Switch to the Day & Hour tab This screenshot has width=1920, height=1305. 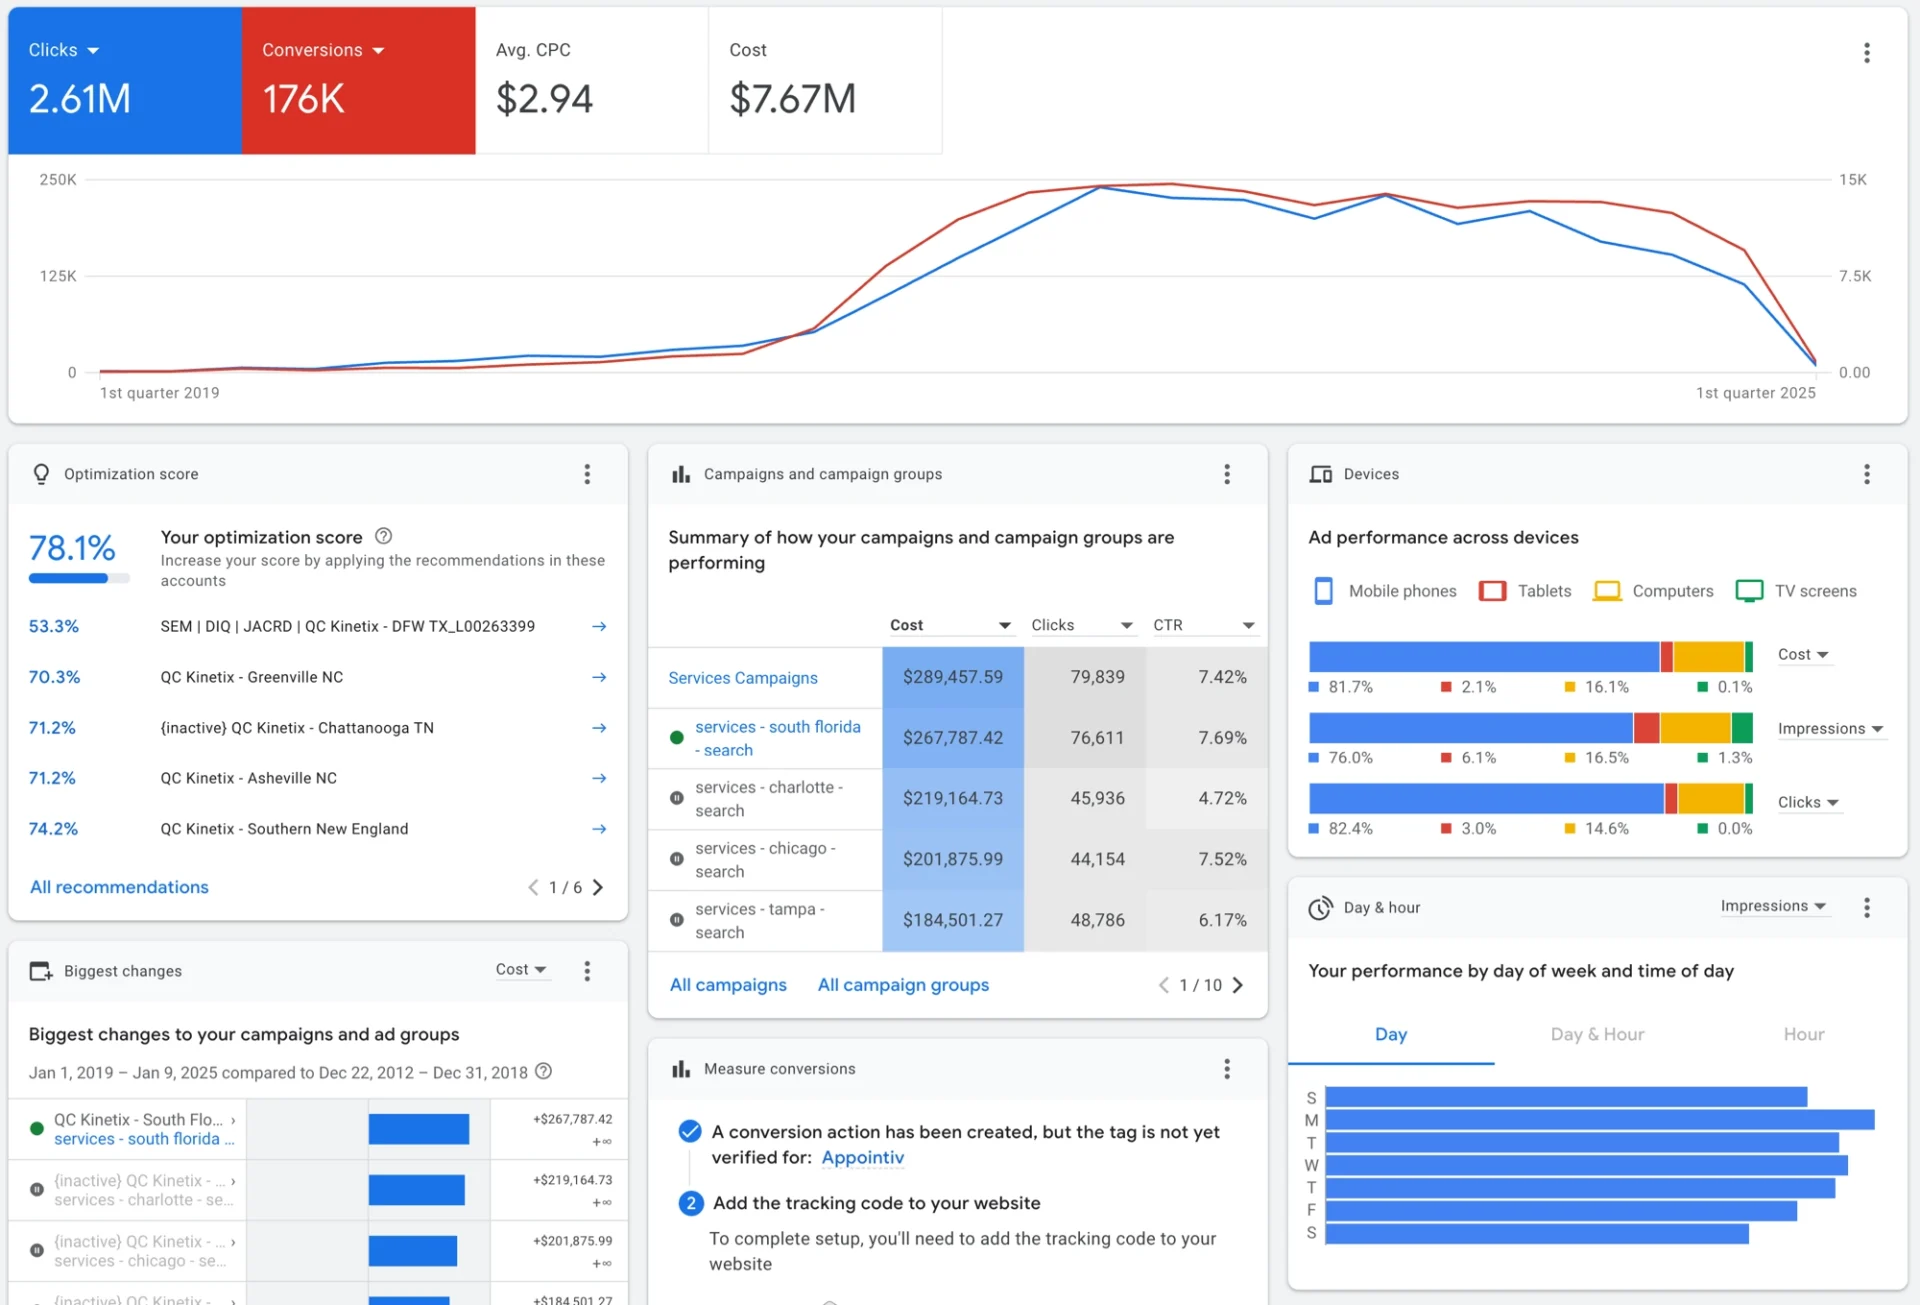[1597, 1034]
